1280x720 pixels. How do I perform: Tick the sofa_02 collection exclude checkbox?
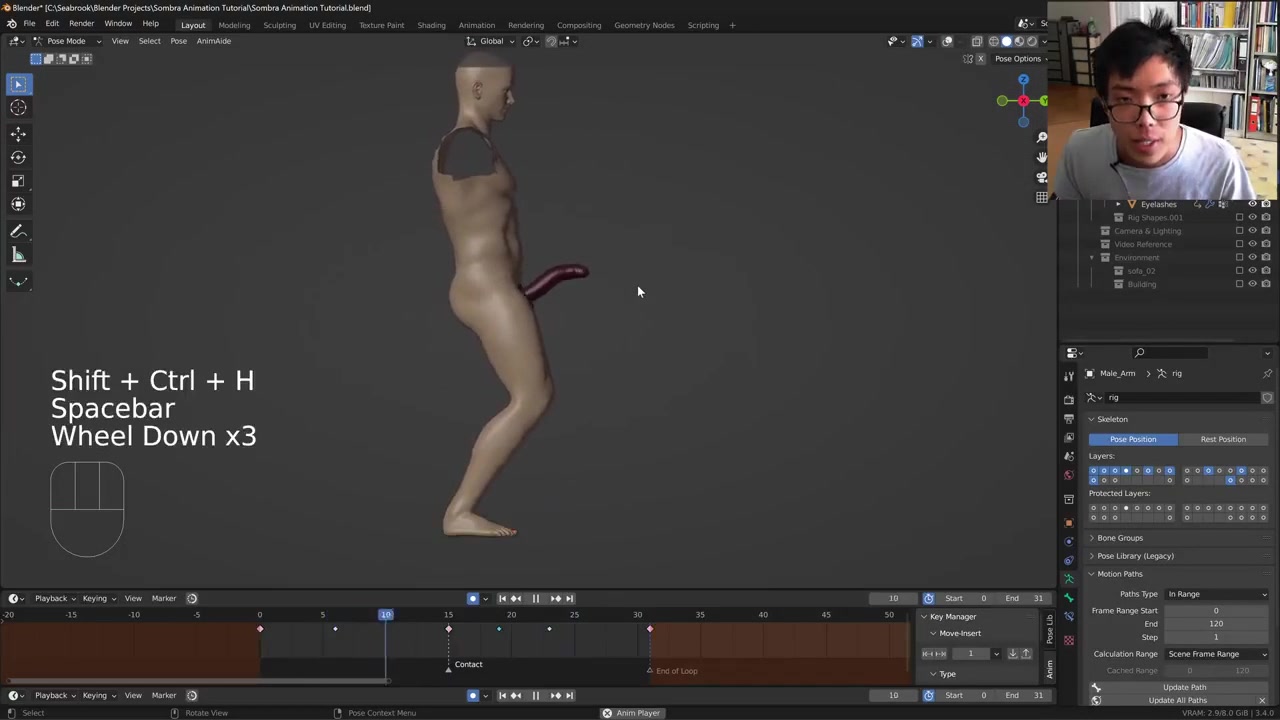click(x=1240, y=271)
